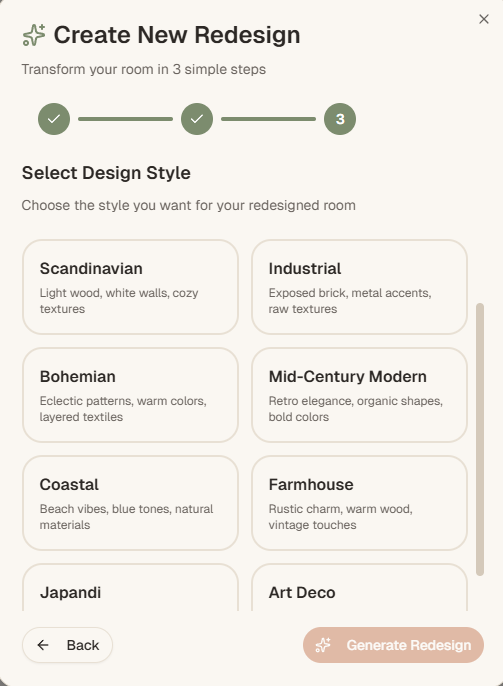503x686 pixels.
Task: Choose the Industrial style option
Action: click(x=360, y=287)
